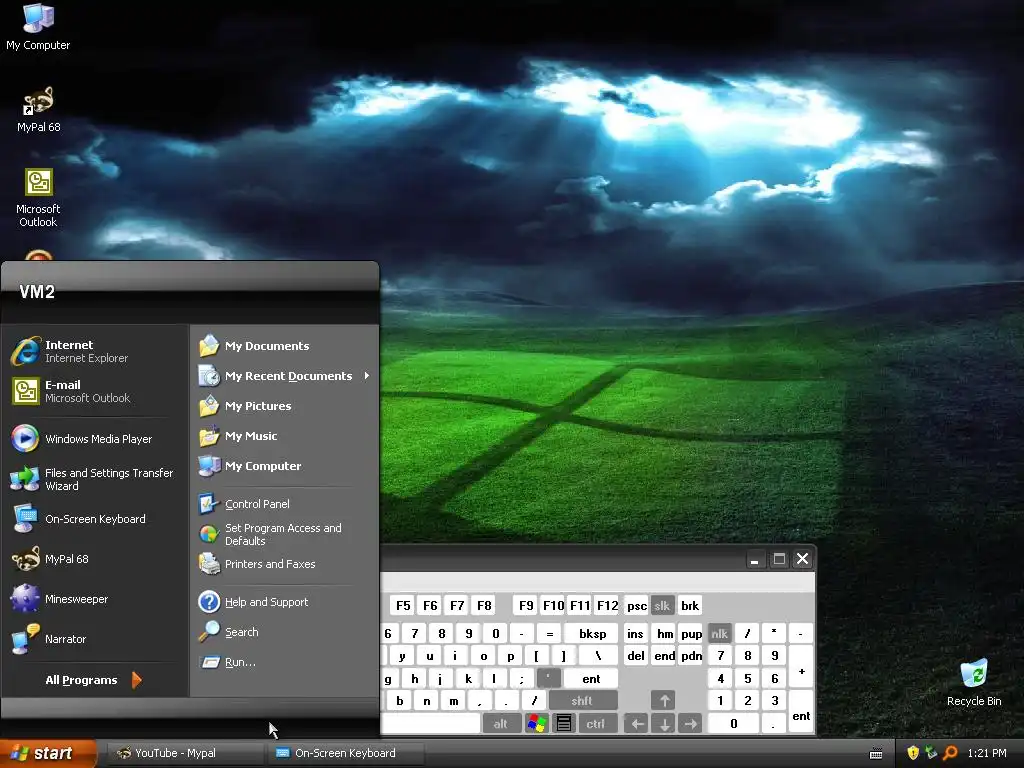Image resolution: width=1024 pixels, height=768 pixels.
Task: Click the F5 key on On-Screen Keyboard
Action: pos(404,606)
